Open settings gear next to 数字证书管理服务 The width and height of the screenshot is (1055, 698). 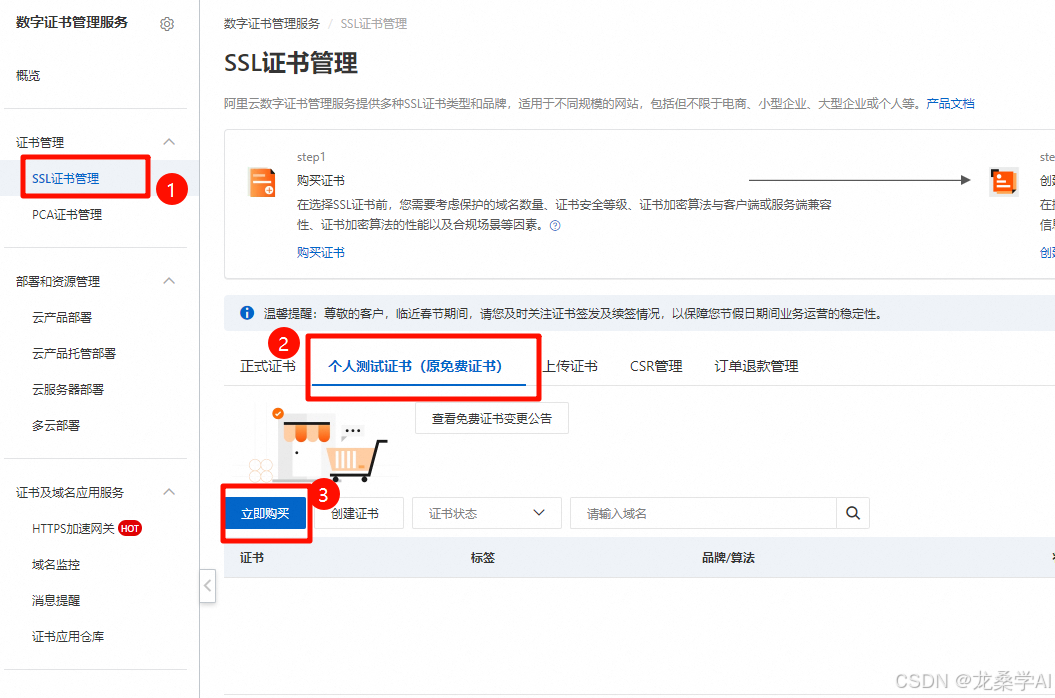[167, 24]
